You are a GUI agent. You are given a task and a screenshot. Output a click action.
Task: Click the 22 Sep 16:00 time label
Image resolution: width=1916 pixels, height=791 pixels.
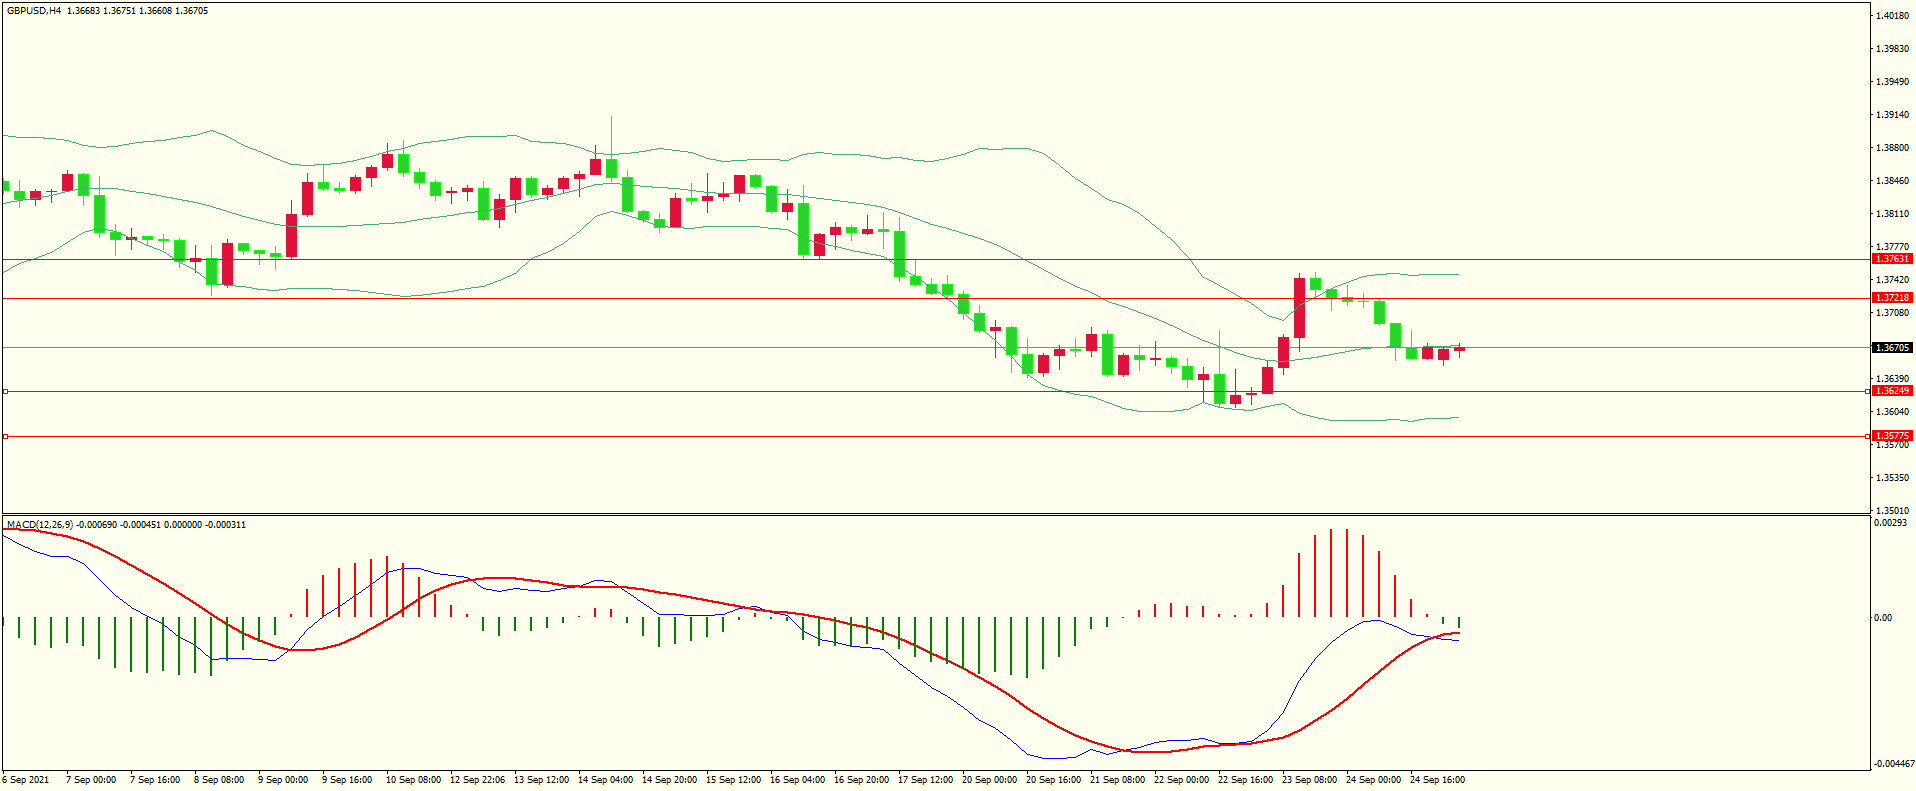click(1245, 780)
